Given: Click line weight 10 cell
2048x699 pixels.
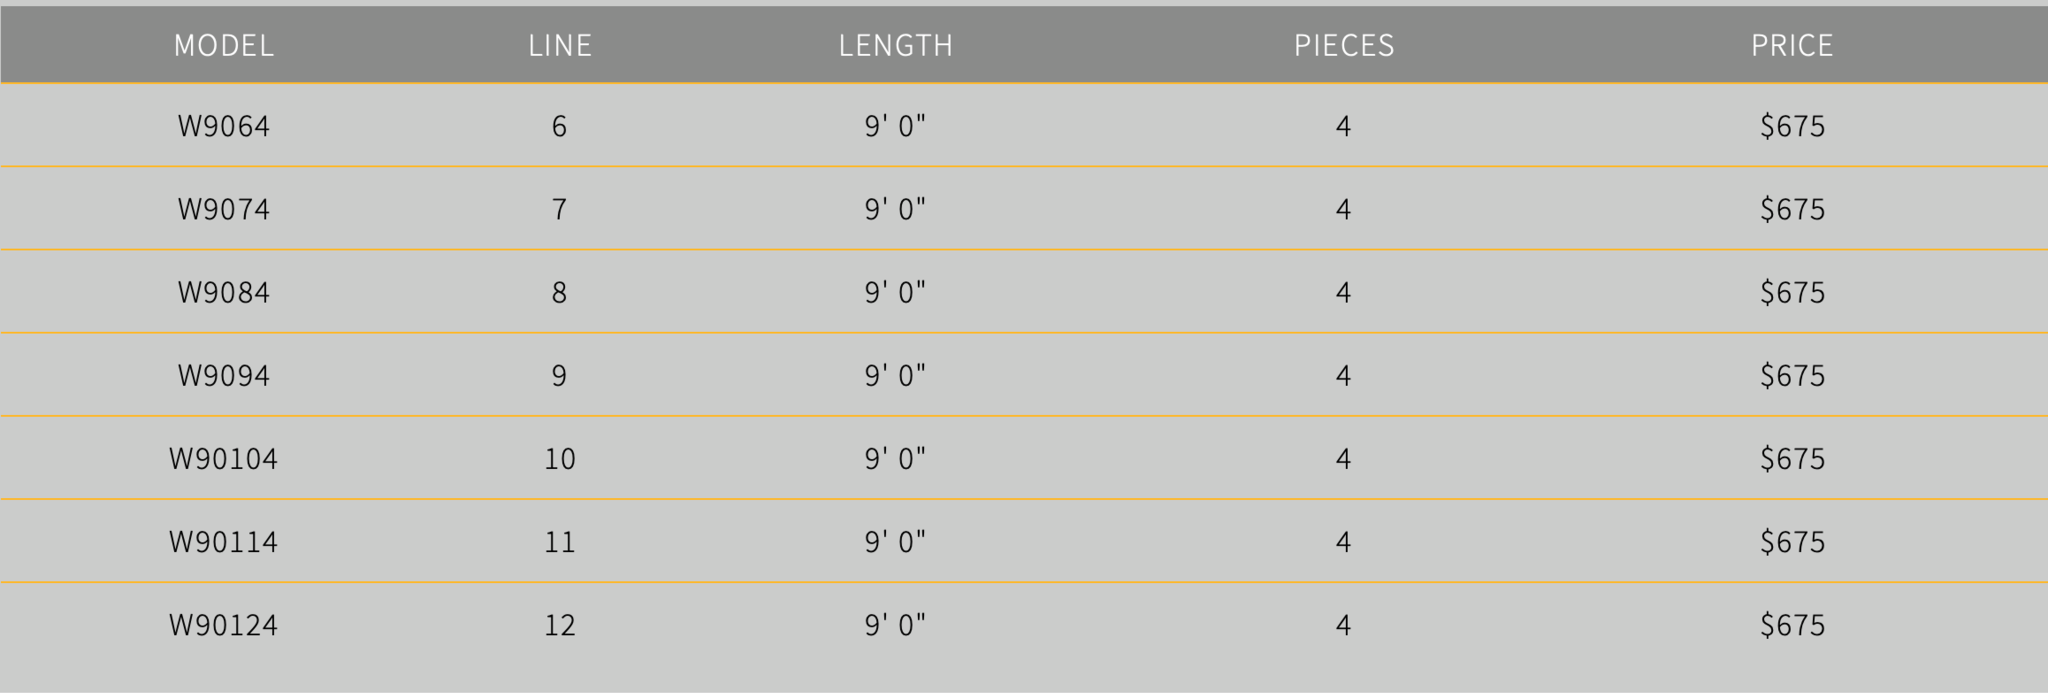Looking at the screenshot, I should [x=560, y=458].
